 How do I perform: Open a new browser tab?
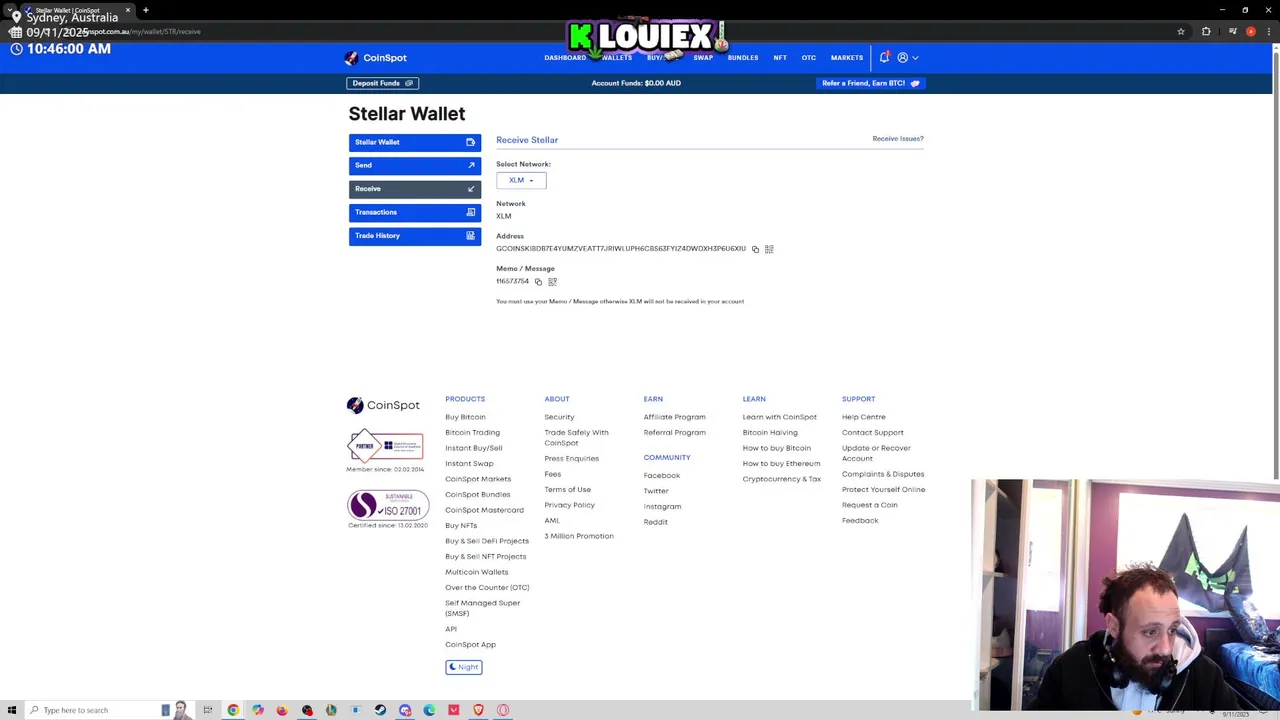pyautogui.click(x=145, y=10)
